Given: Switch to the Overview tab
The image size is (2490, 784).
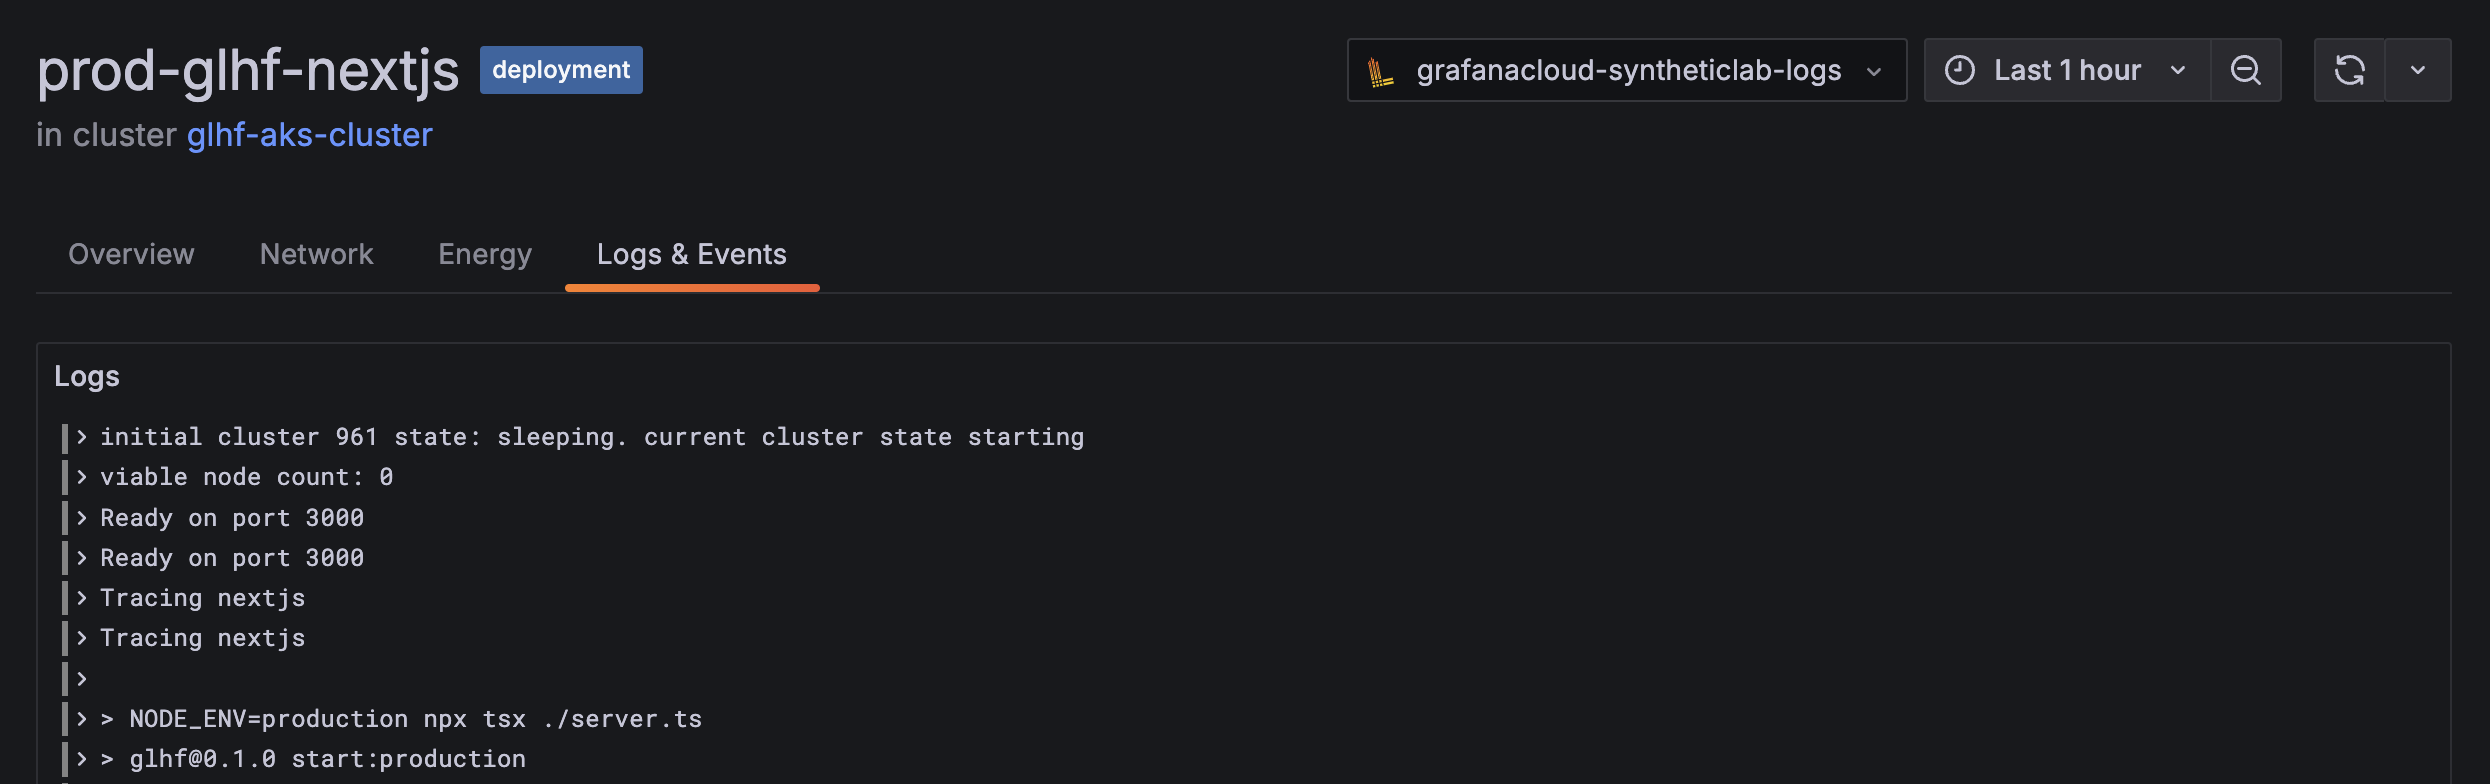Looking at the screenshot, I should (x=131, y=254).
